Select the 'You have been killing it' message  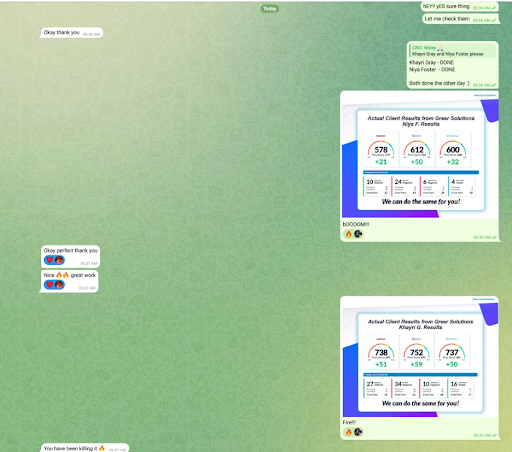[85, 448]
